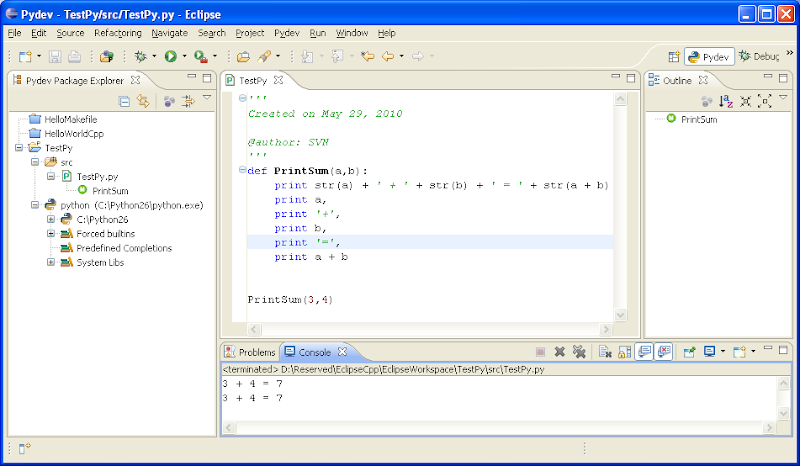This screenshot has height=466, width=800.
Task: Collapse all in Package Explorer toolbar
Action: 124,101
